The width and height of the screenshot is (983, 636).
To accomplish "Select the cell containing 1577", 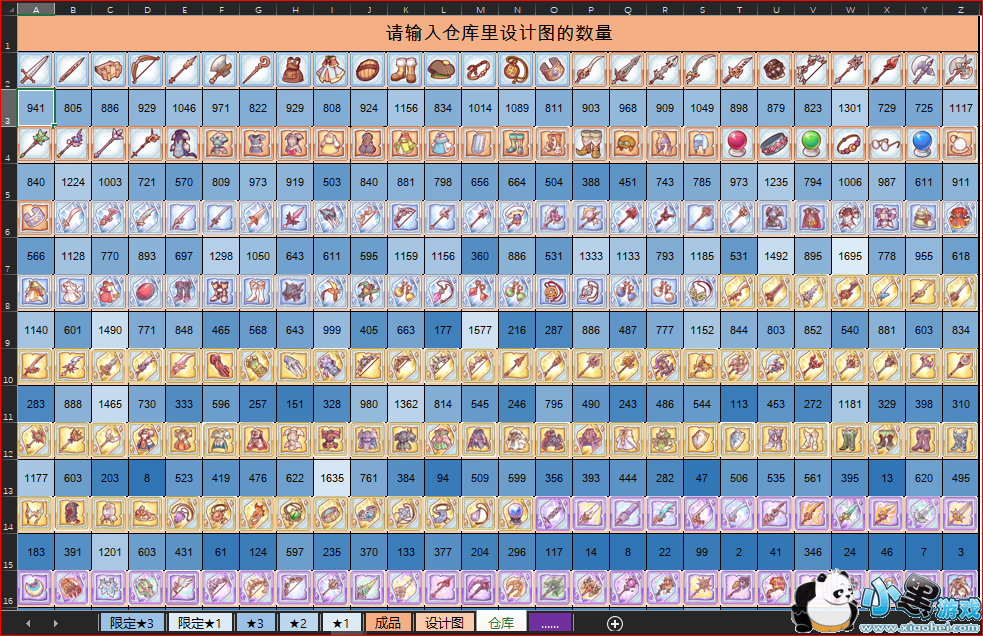I will [480, 330].
